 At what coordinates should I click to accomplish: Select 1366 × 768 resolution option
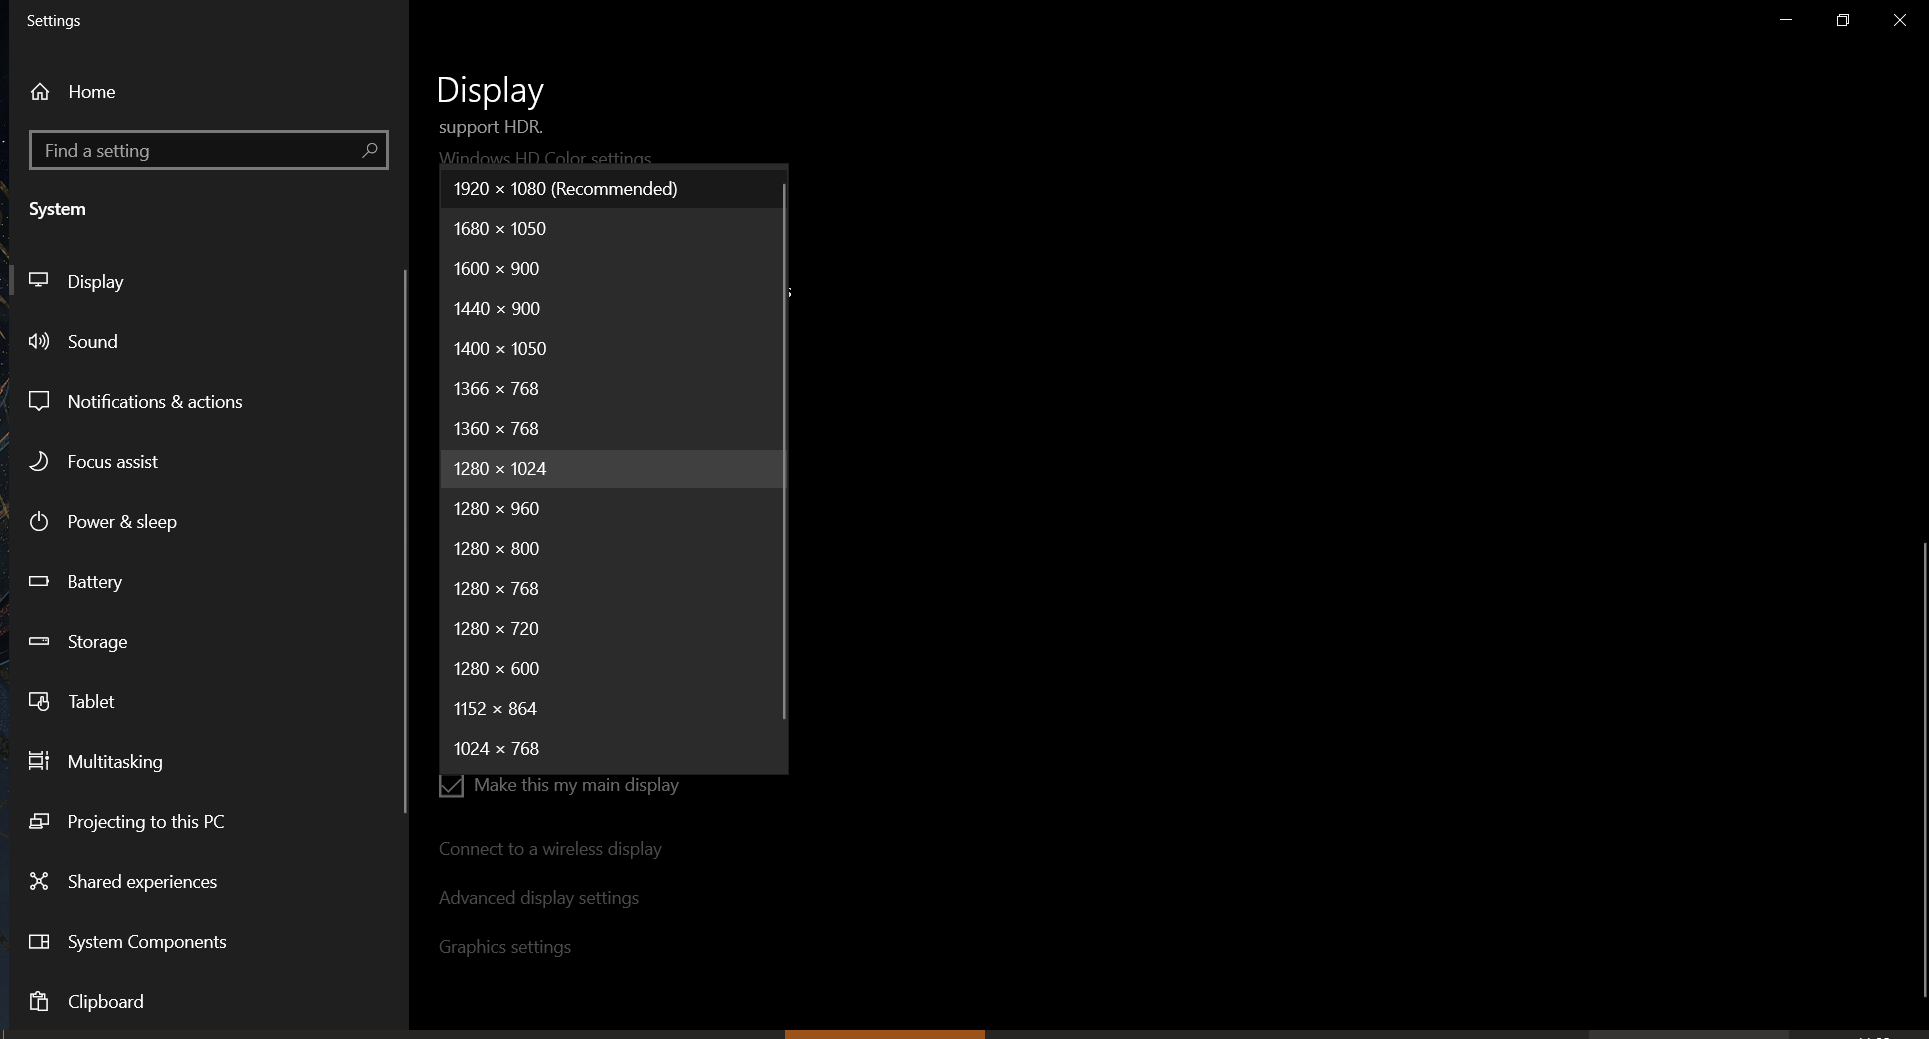496,389
